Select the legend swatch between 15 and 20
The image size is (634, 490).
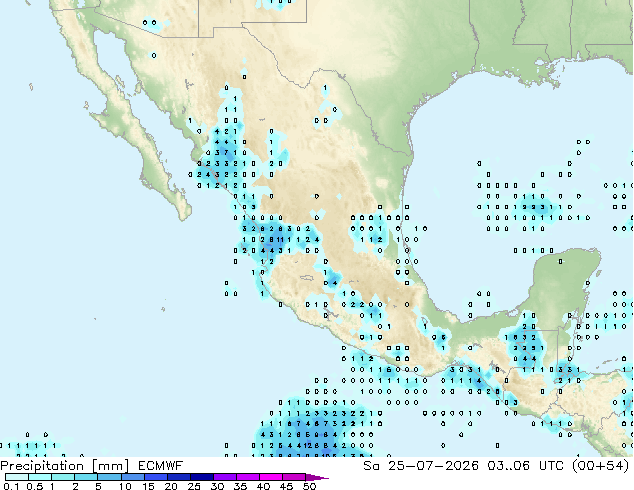click(x=155, y=477)
